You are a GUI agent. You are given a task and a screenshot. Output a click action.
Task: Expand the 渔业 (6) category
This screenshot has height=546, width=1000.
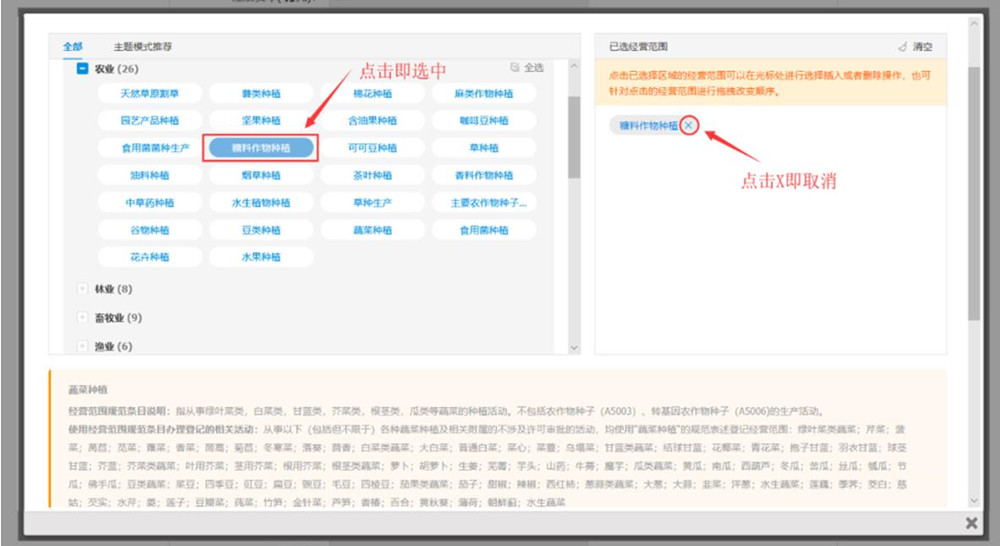point(83,346)
